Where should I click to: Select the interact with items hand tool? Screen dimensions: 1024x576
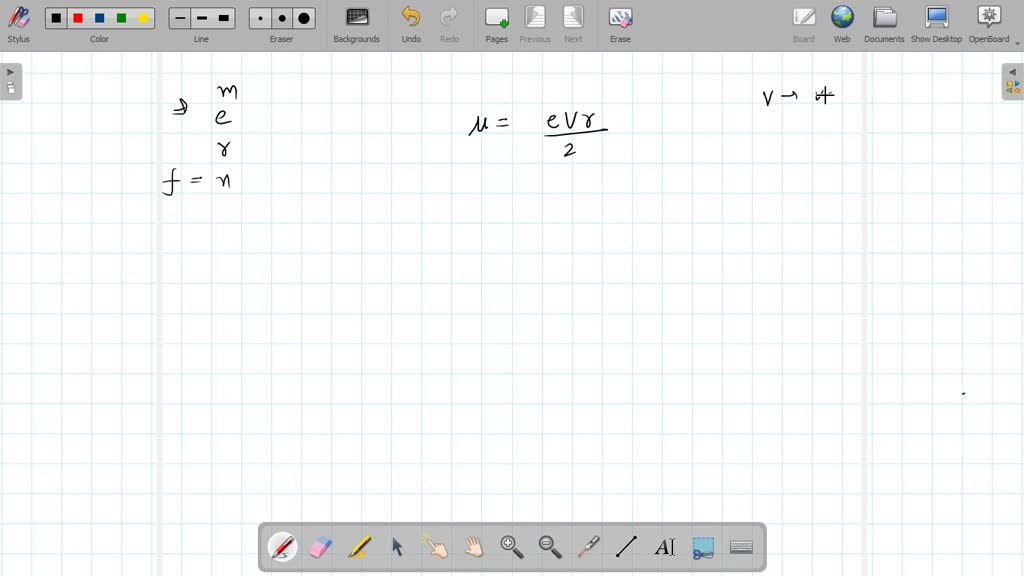(436, 547)
